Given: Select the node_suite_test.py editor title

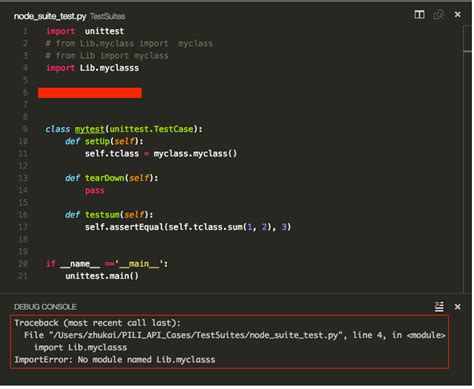Looking at the screenshot, I should pos(50,16).
